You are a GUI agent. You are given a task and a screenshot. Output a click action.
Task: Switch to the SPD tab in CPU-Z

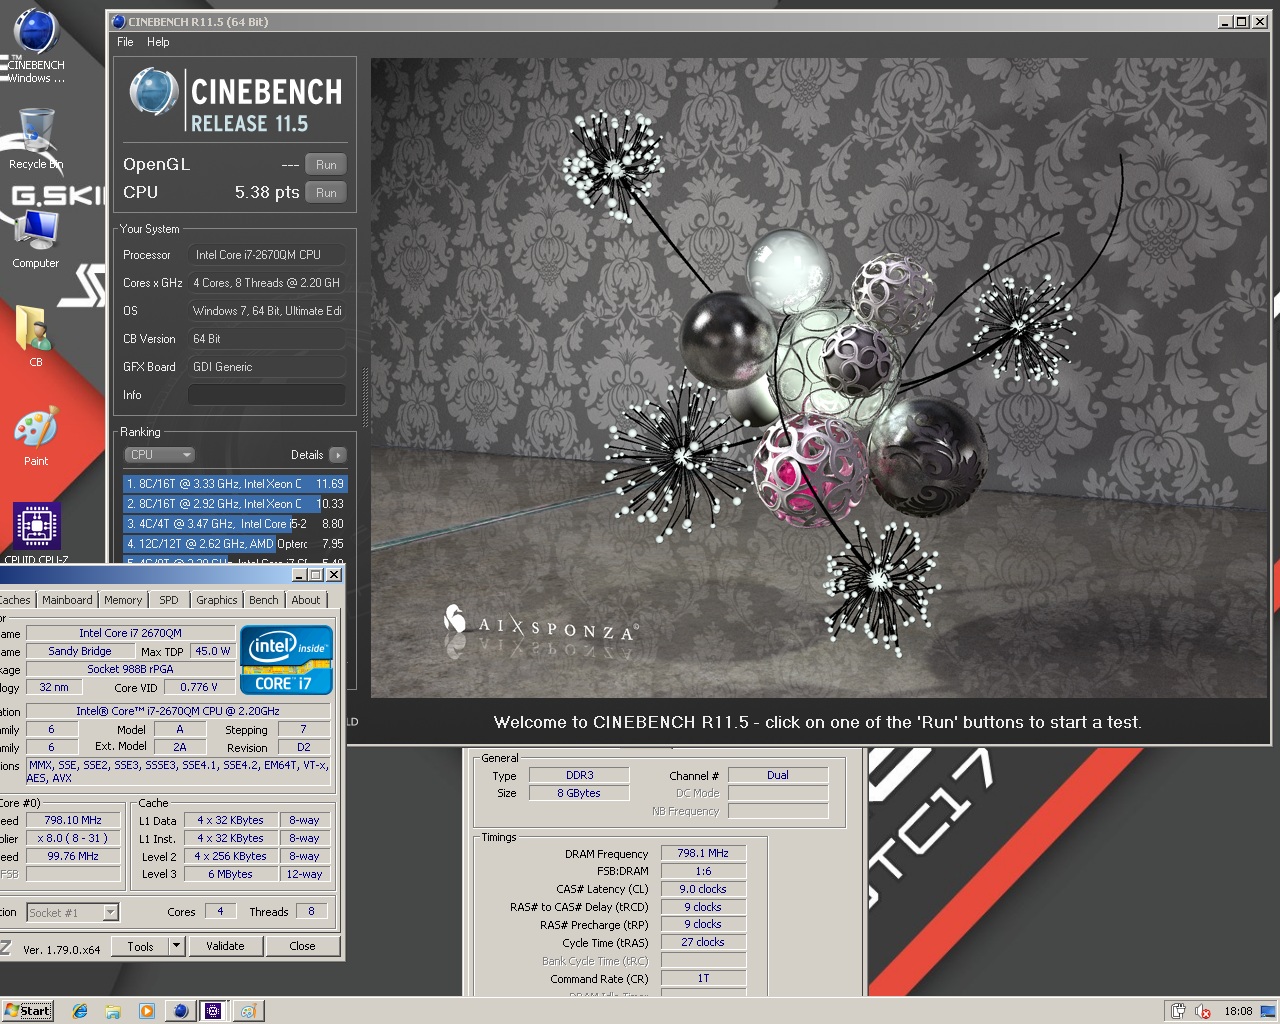[x=169, y=600]
